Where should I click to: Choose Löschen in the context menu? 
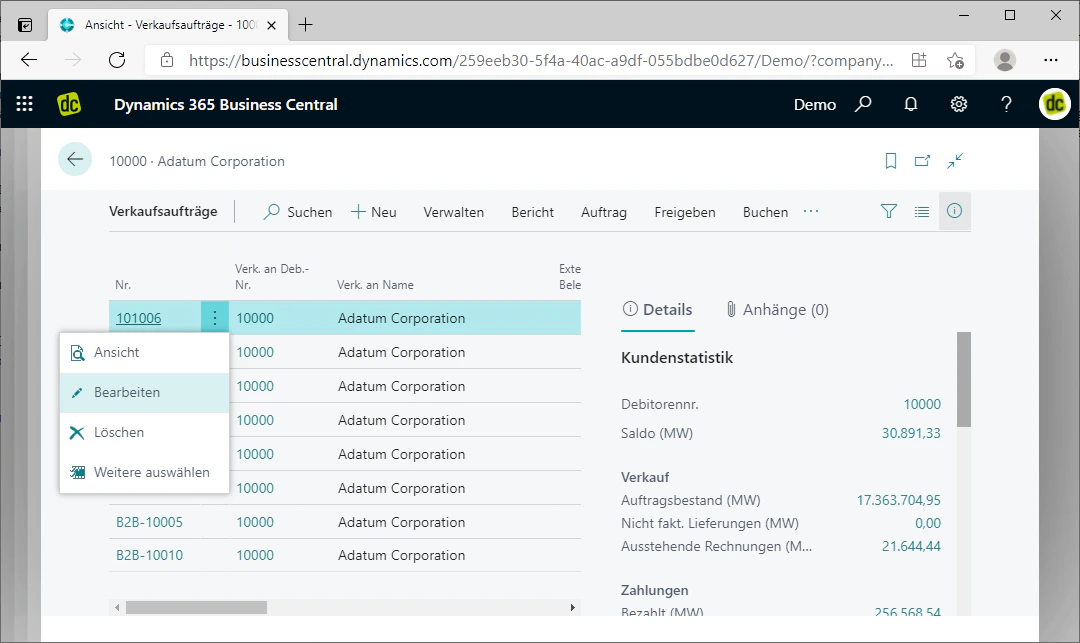click(x=145, y=432)
